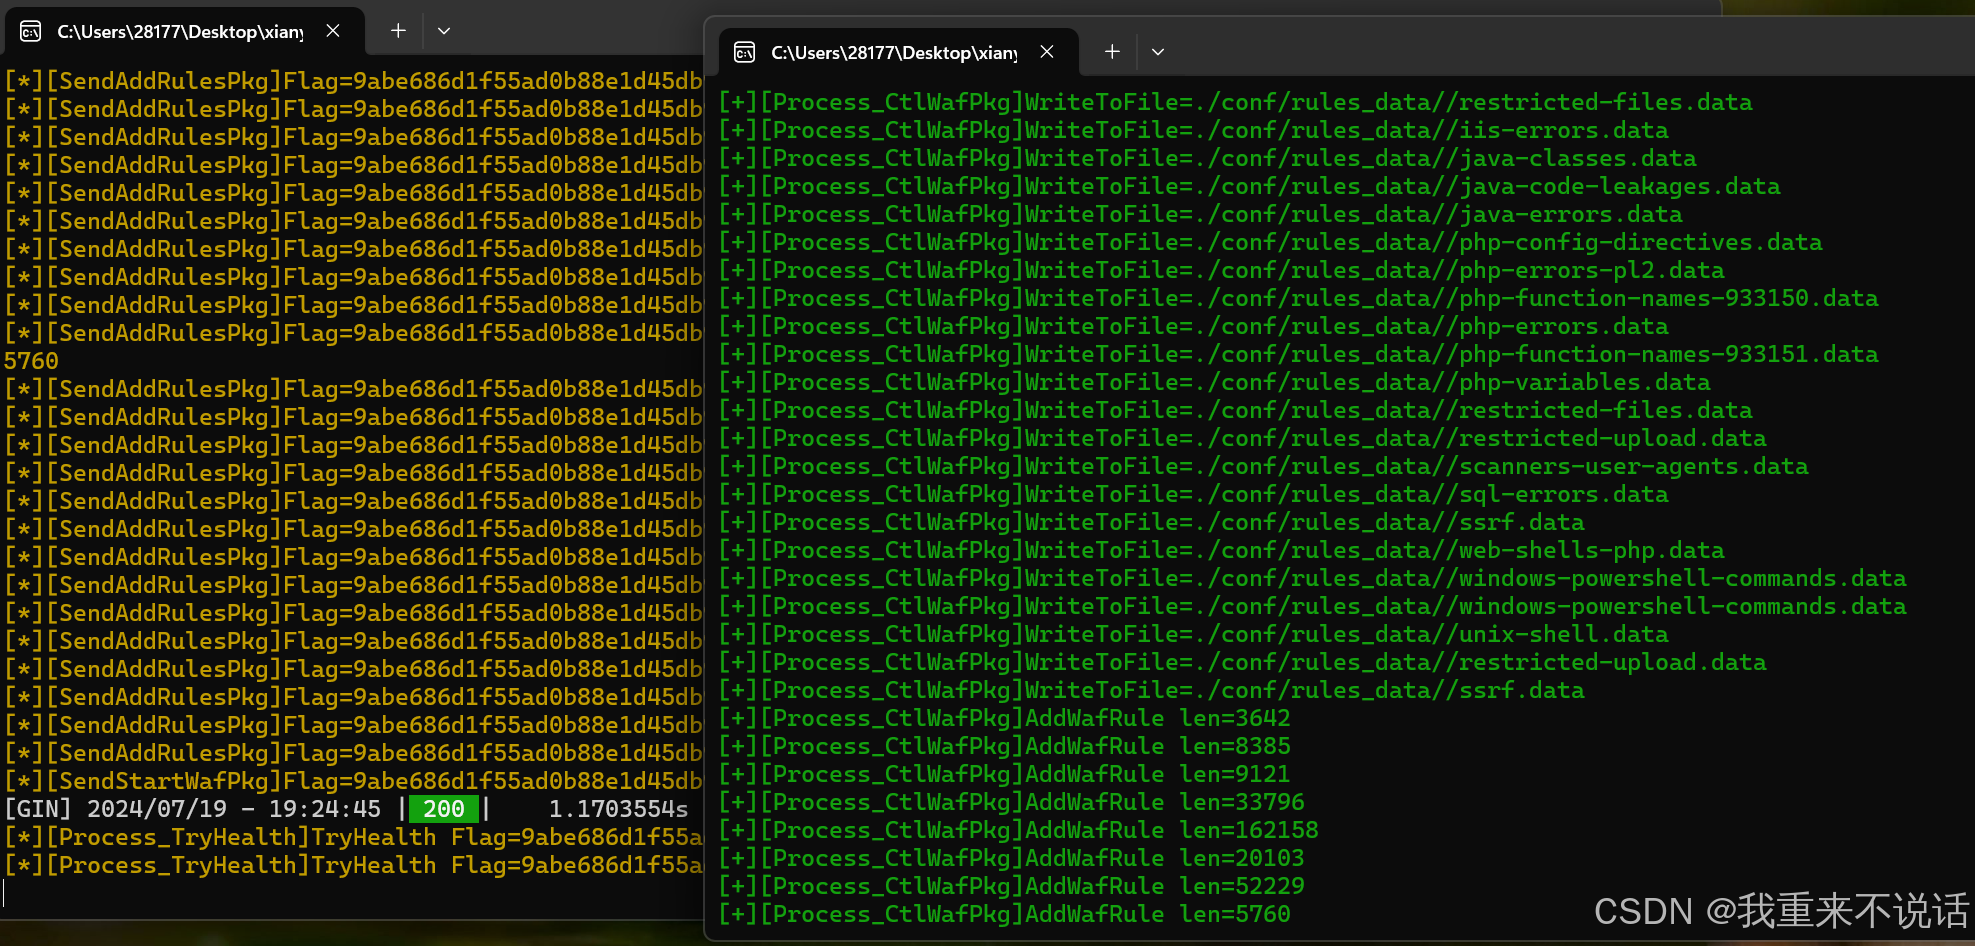Select the left window's C:\Users\28177\Desktop tab
This screenshot has width=1975, height=946.
tap(184, 32)
